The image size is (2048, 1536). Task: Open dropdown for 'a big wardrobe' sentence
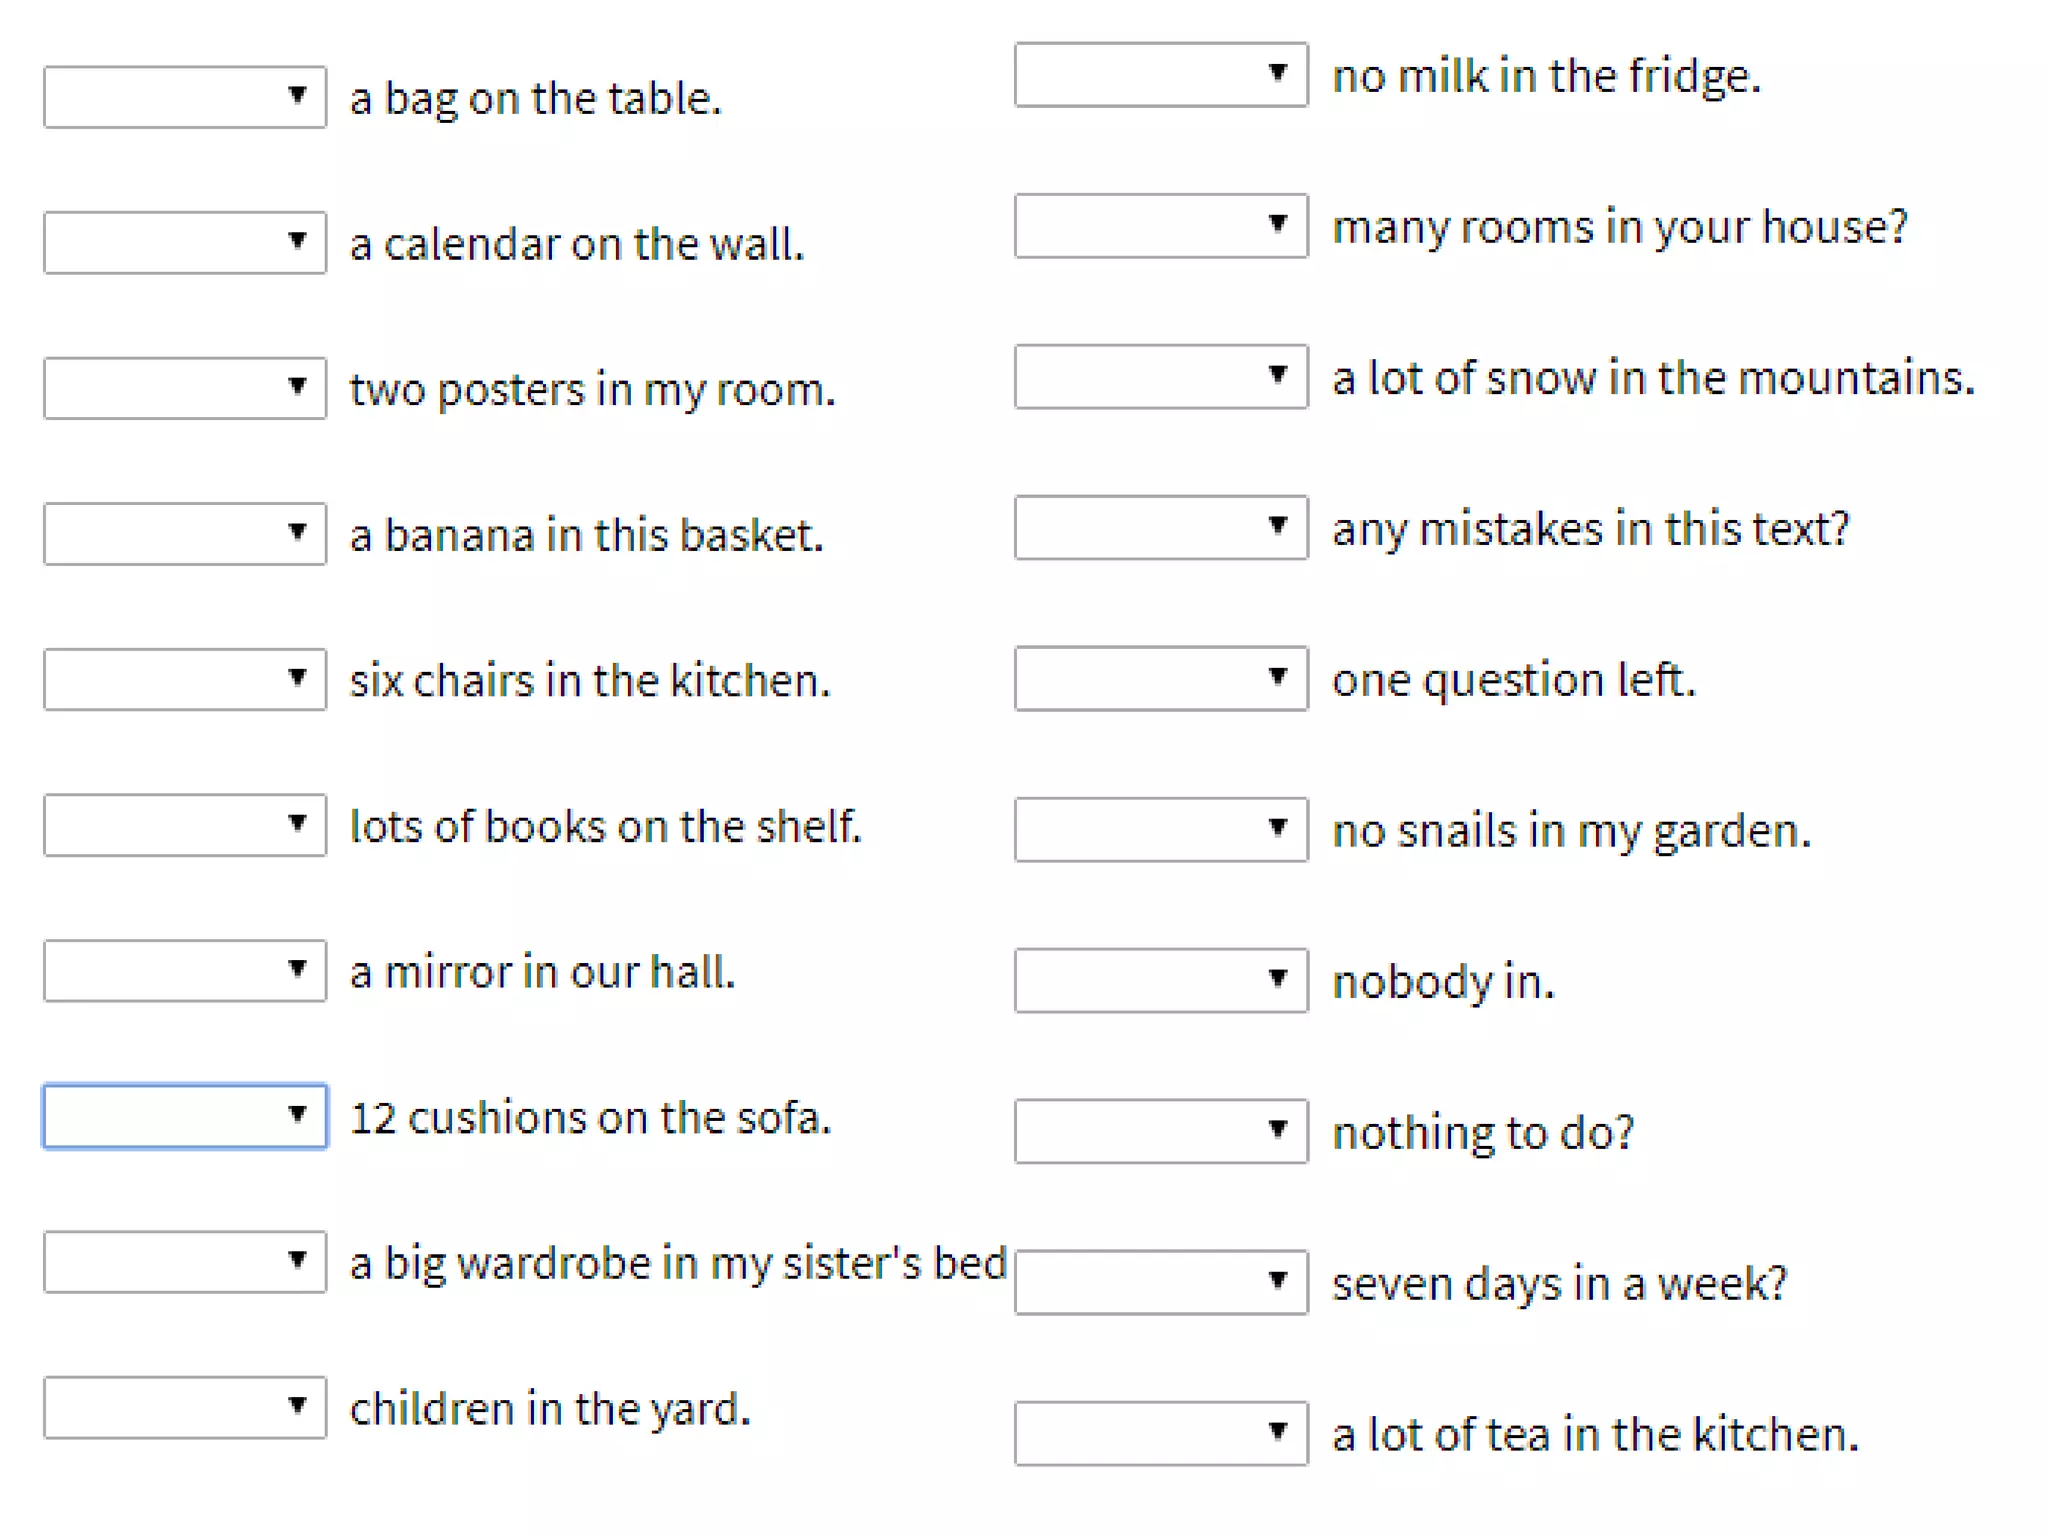click(185, 1262)
